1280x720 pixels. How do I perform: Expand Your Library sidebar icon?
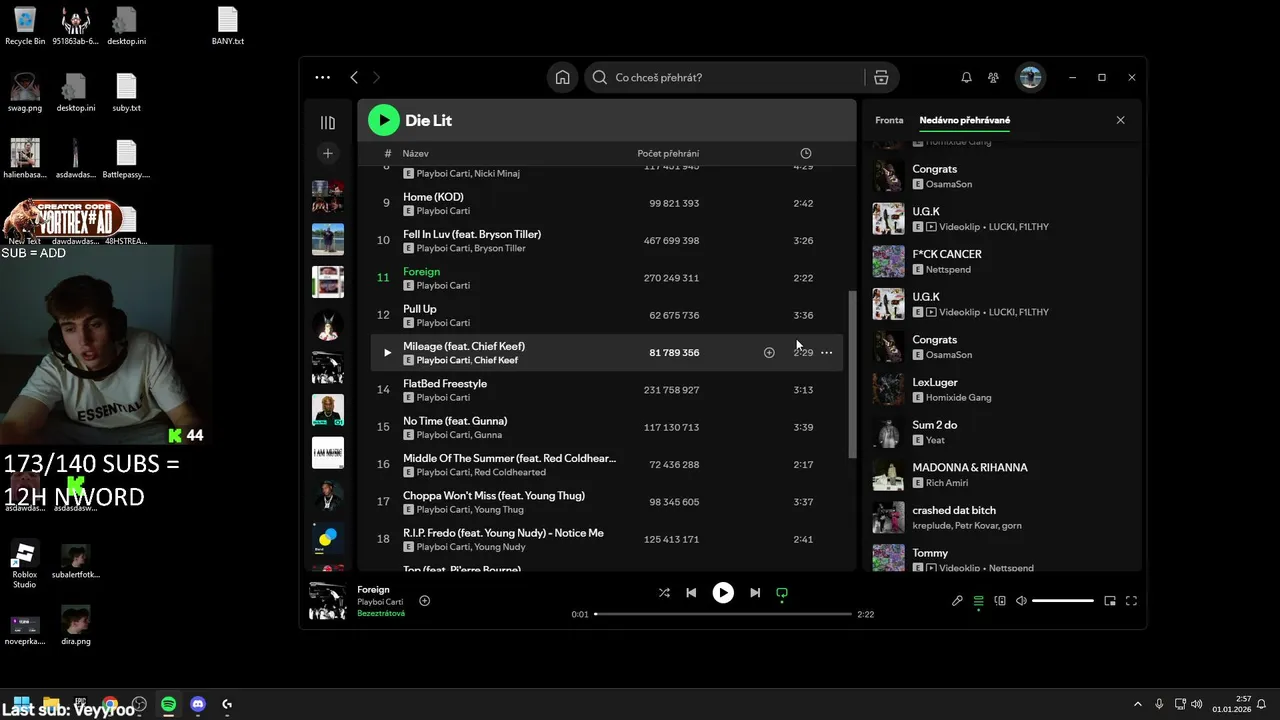[328, 122]
